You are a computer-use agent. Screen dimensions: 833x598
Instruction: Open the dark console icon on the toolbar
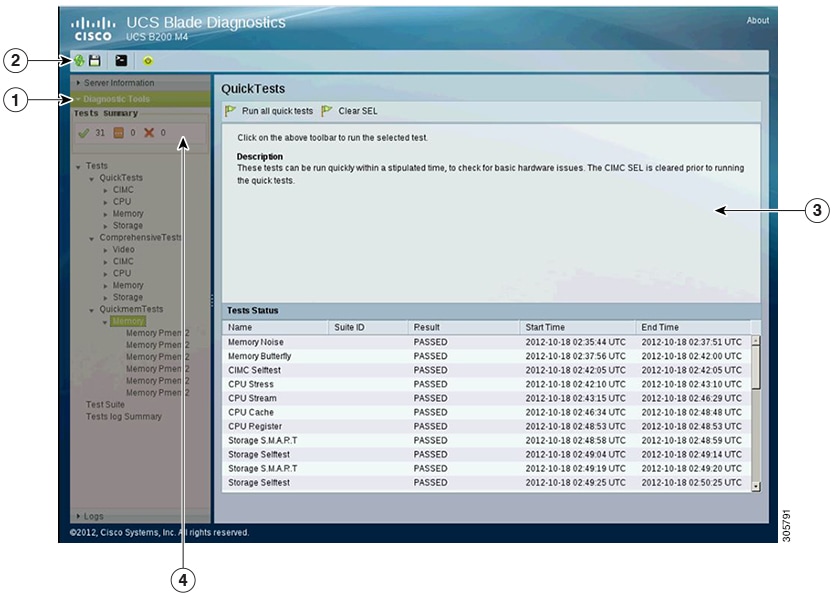(122, 60)
